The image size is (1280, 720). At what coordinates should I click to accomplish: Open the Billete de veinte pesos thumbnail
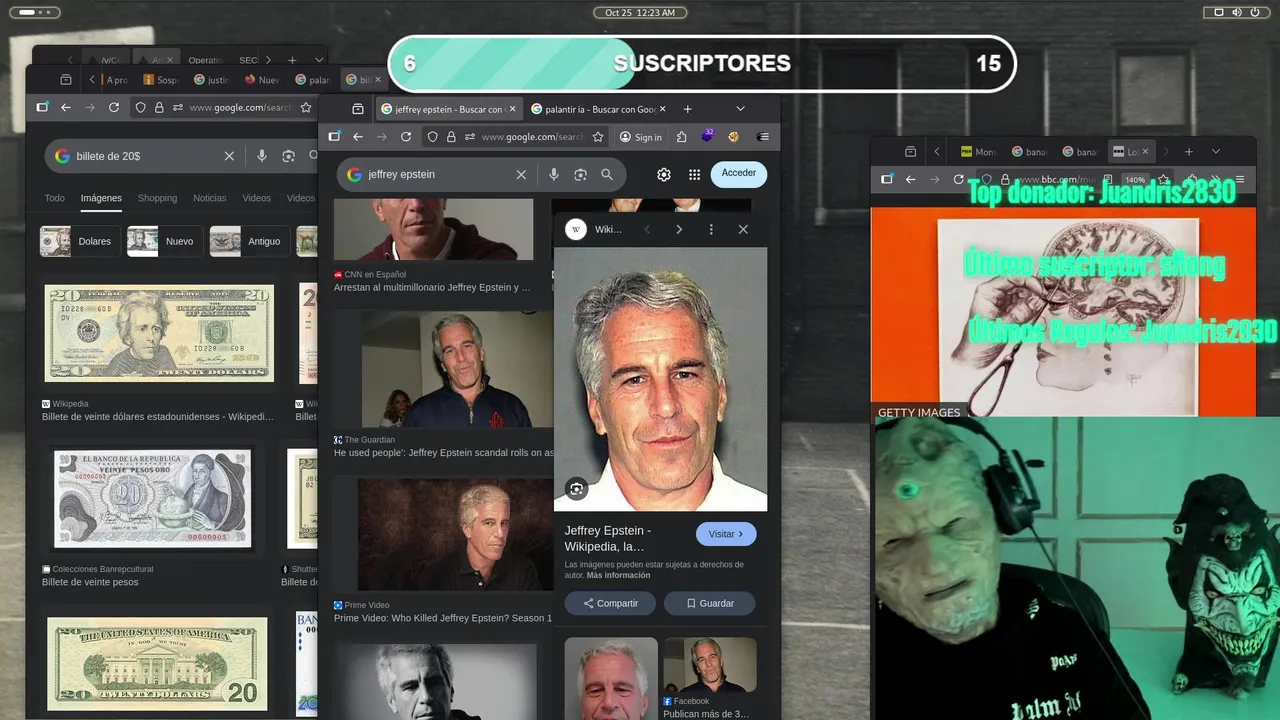(x=153, y=497)
